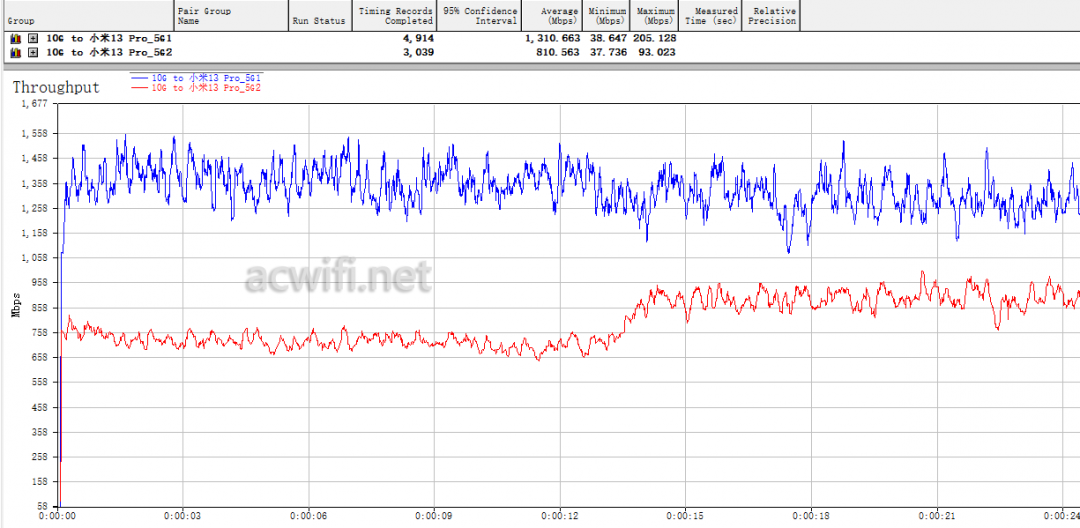Click the Run Status column header
1080x528 pixels.
point(318,20)
